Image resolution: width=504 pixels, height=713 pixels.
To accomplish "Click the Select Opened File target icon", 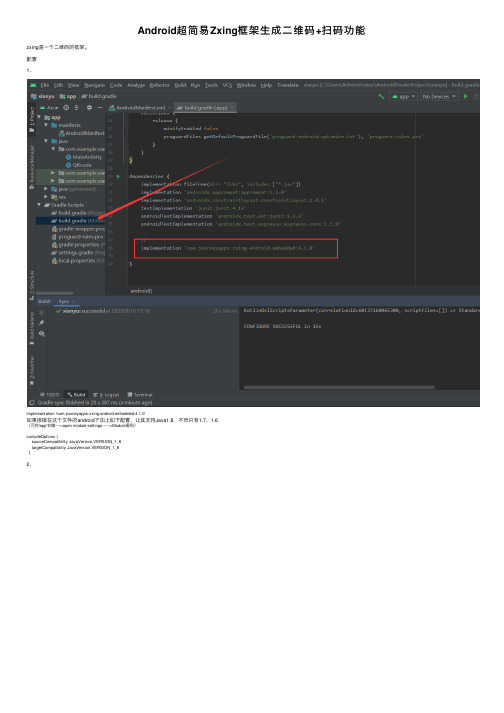I will point(66,108).
